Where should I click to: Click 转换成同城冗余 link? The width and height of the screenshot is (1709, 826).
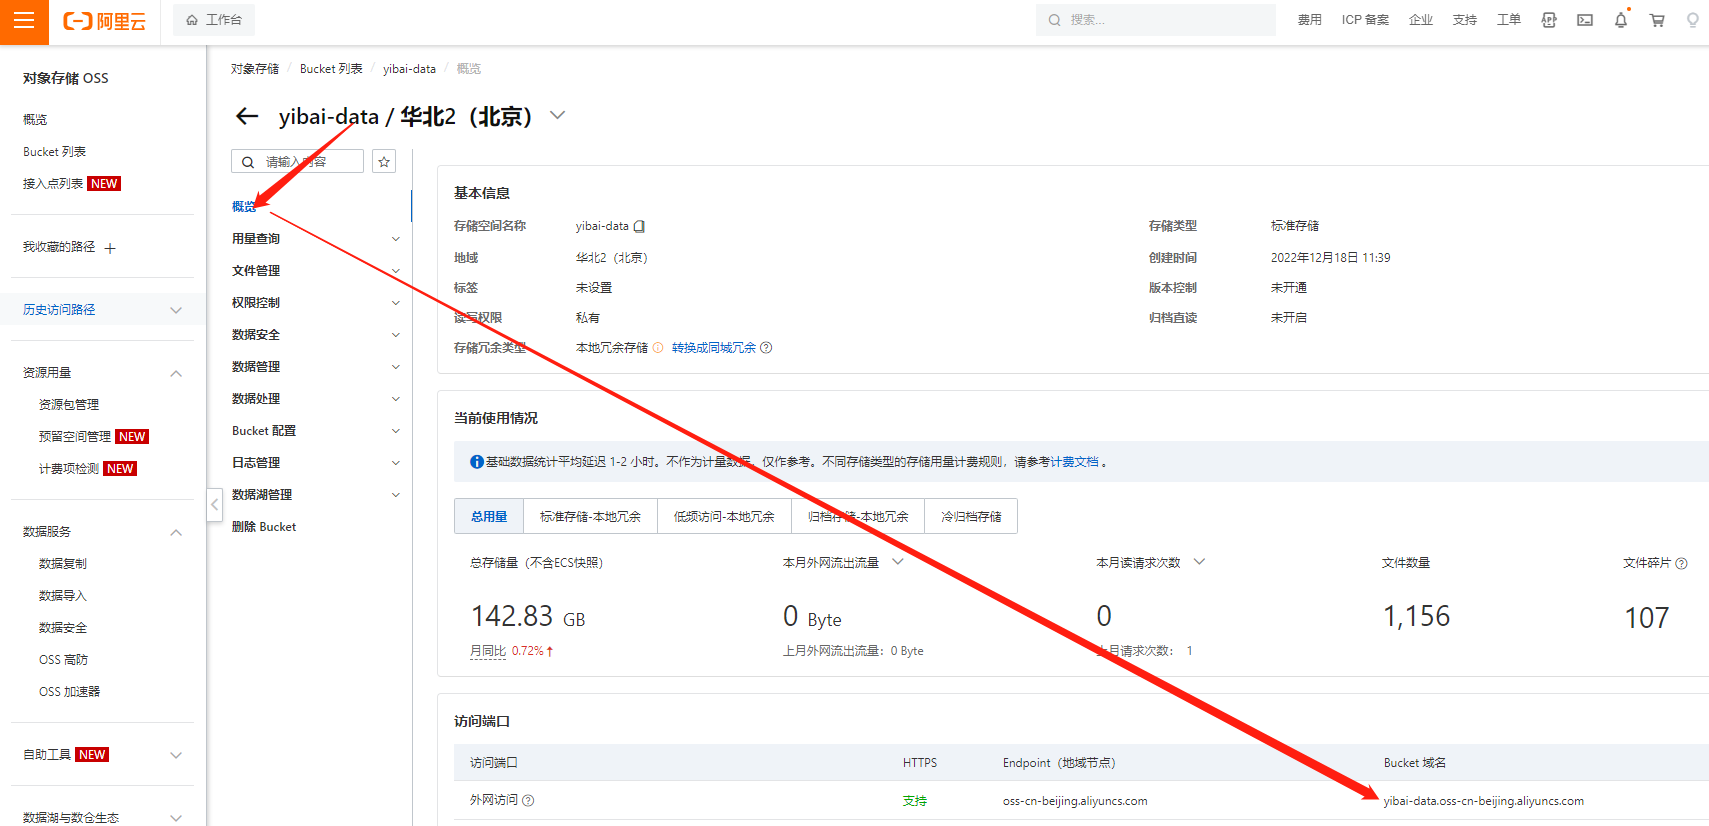pos(714,348)
